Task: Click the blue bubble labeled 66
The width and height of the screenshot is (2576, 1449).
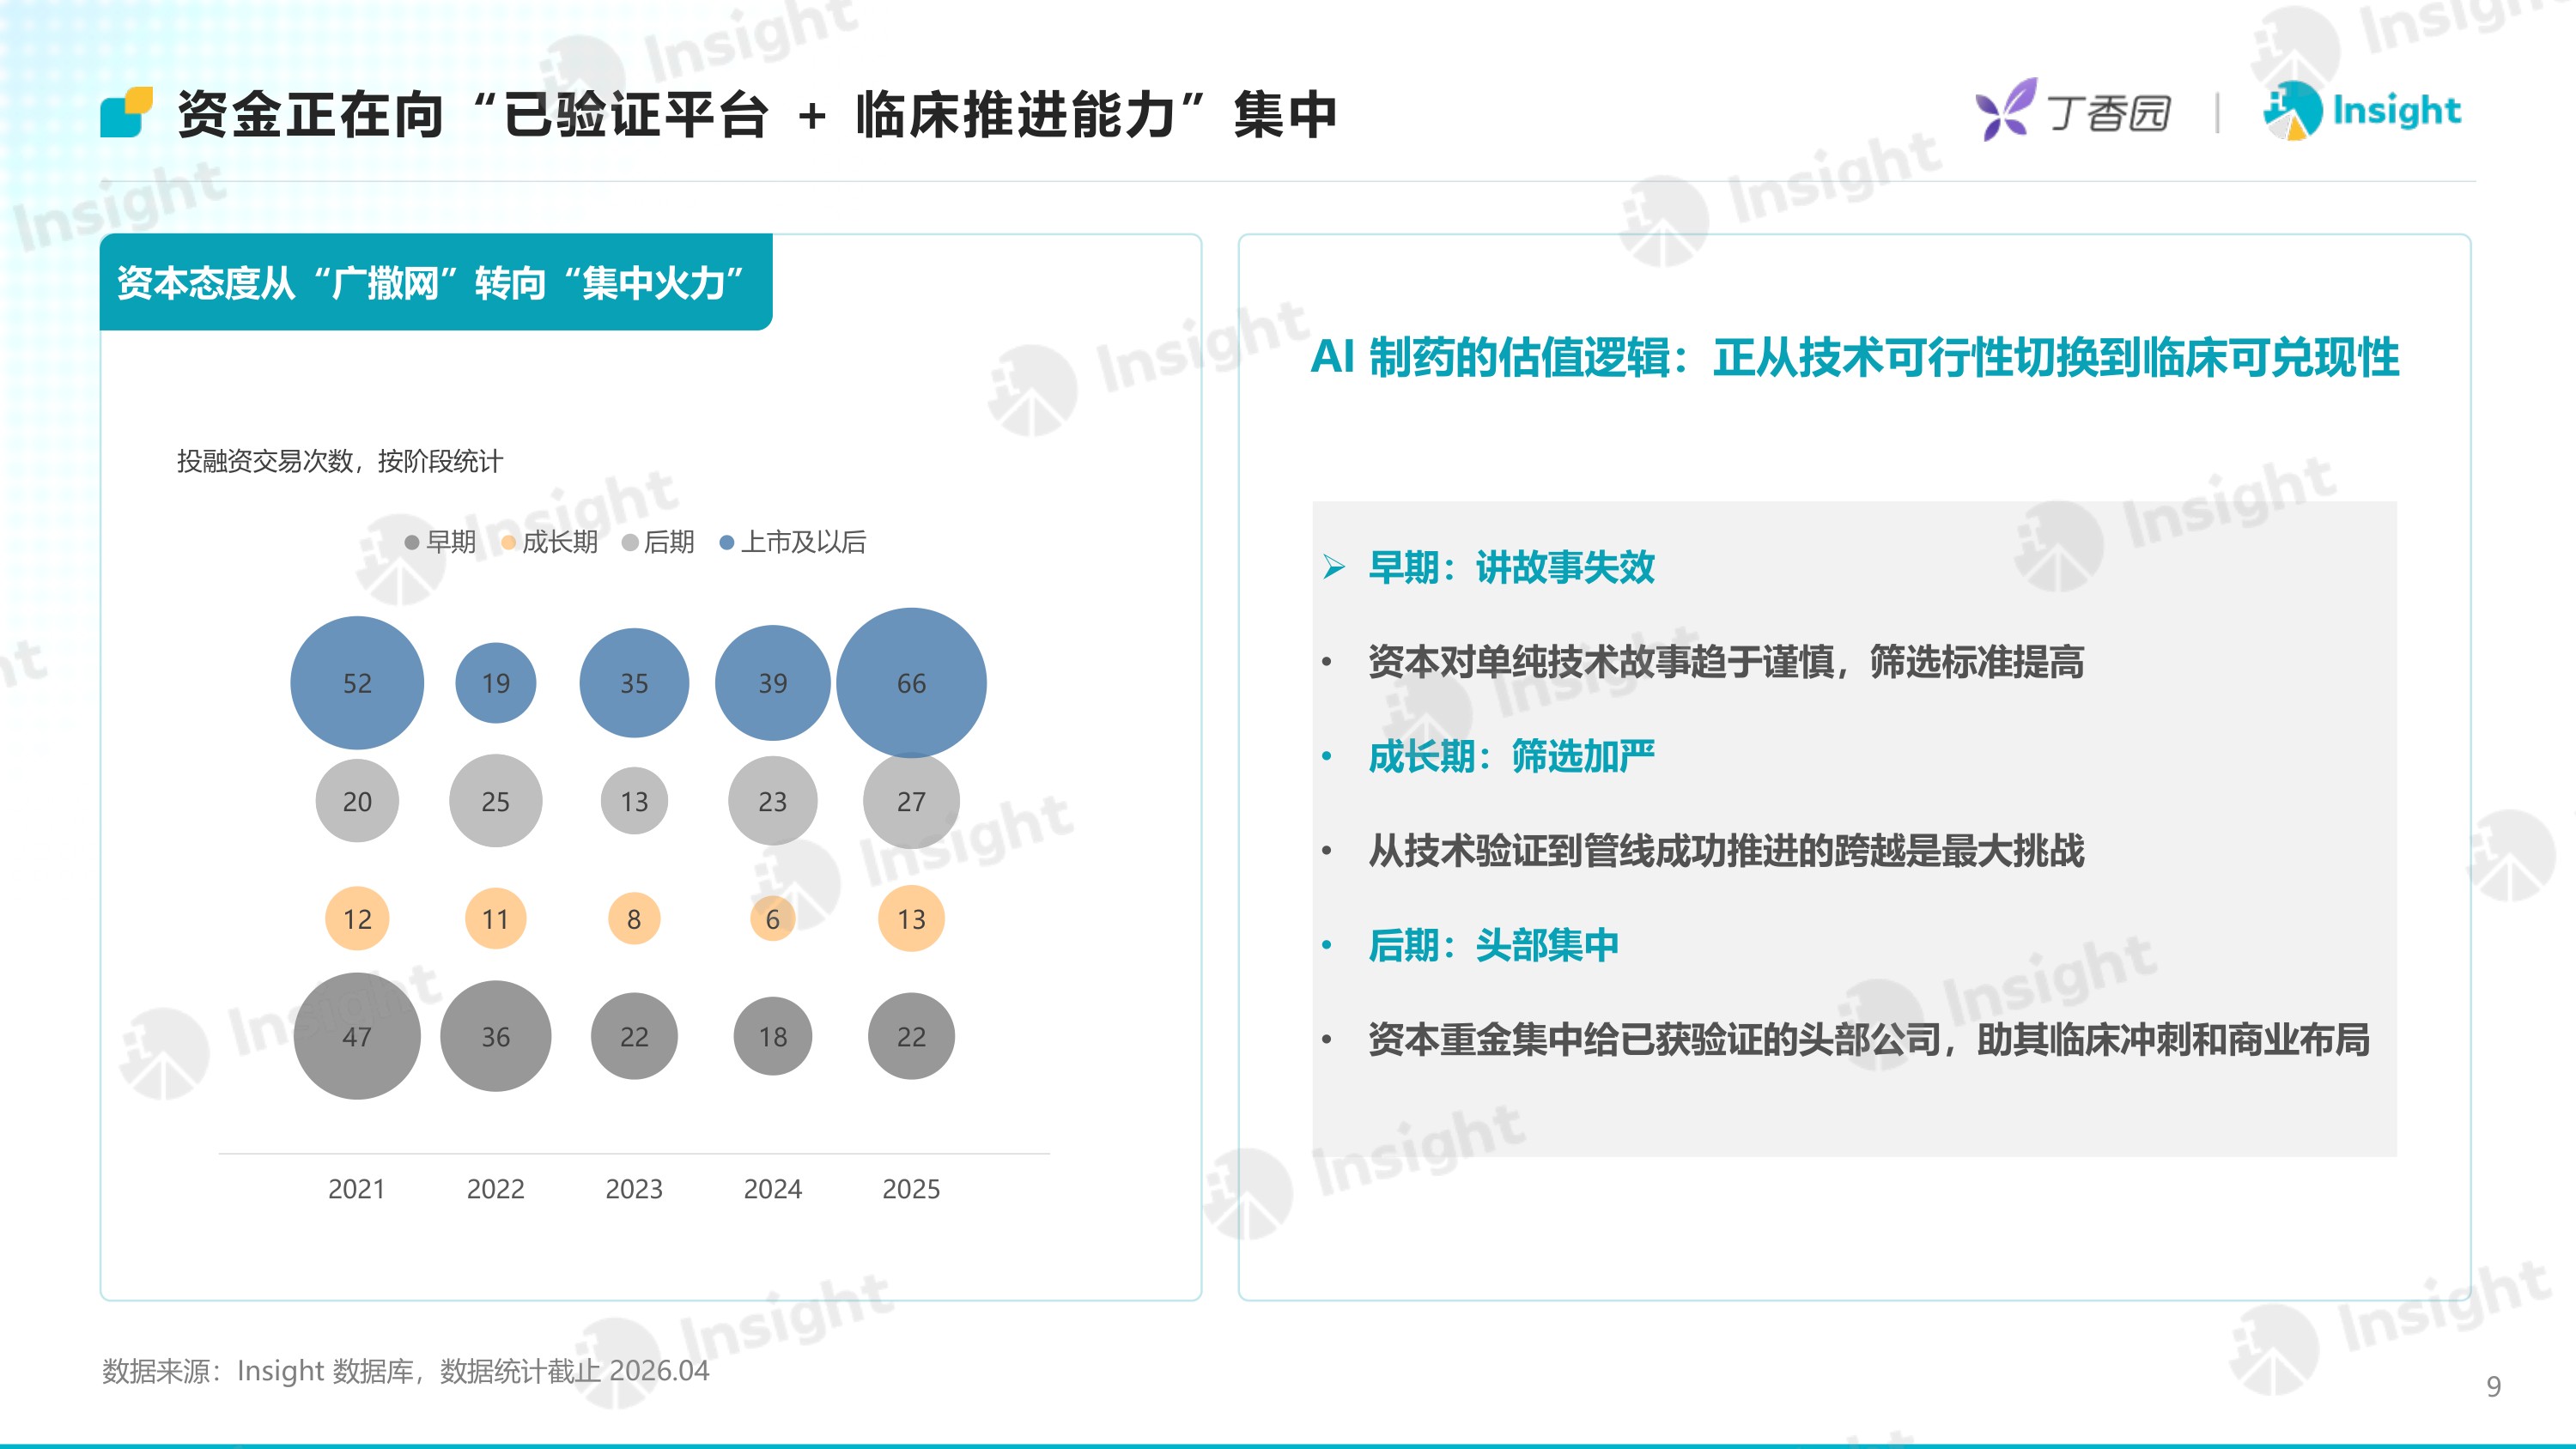Action: tap(911, 683)
